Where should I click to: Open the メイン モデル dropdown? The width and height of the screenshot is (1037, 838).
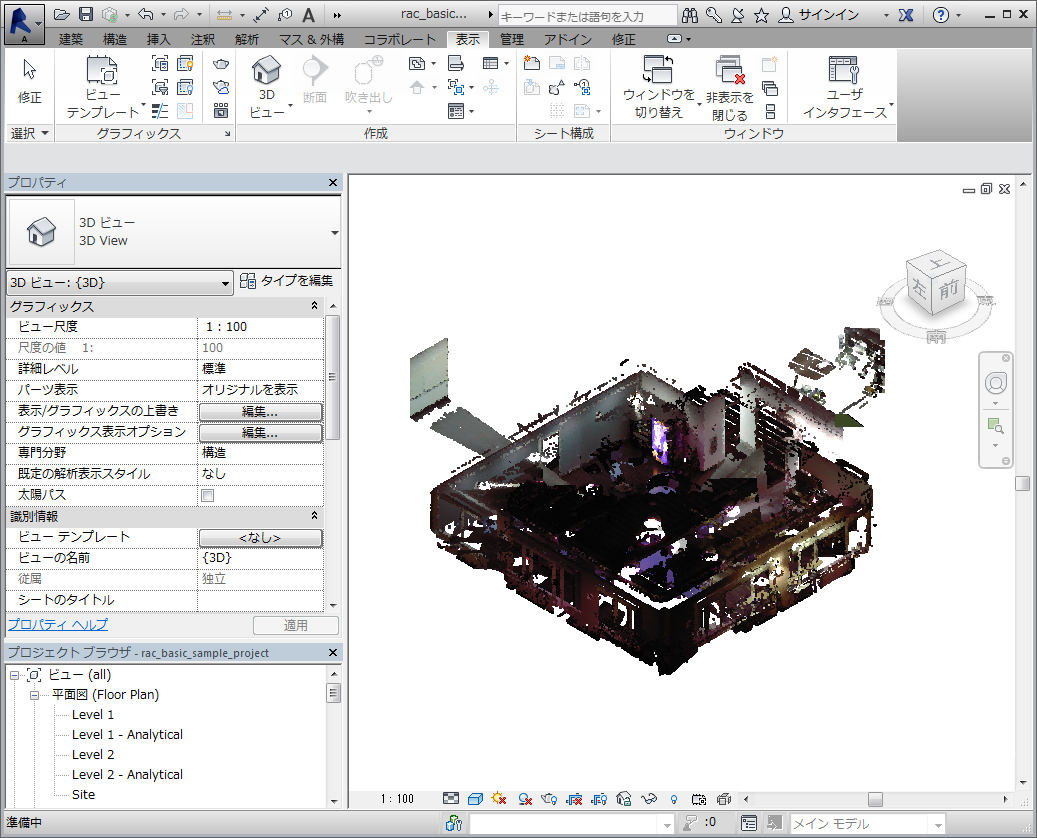click(935, 824)
